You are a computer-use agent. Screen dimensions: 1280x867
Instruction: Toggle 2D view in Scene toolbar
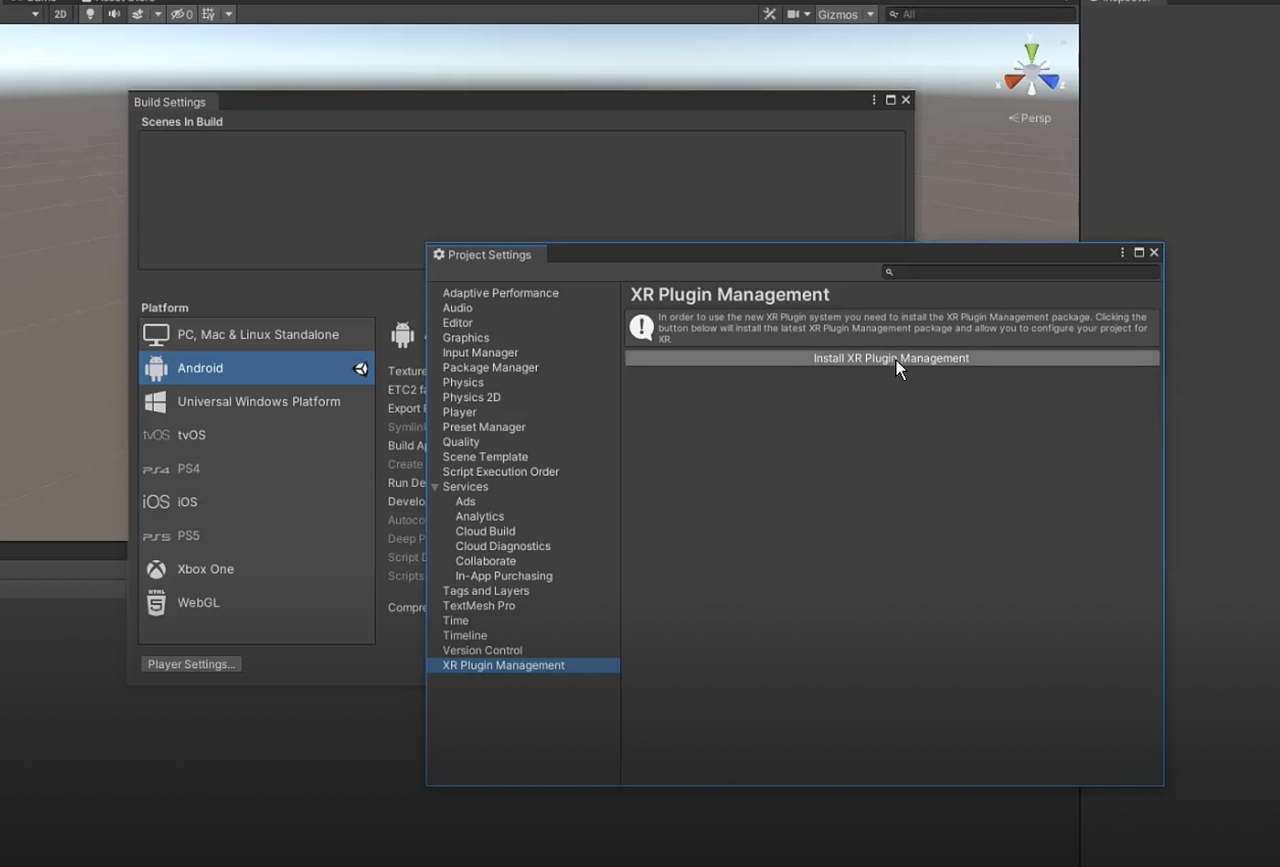click(x=60, y=14)
